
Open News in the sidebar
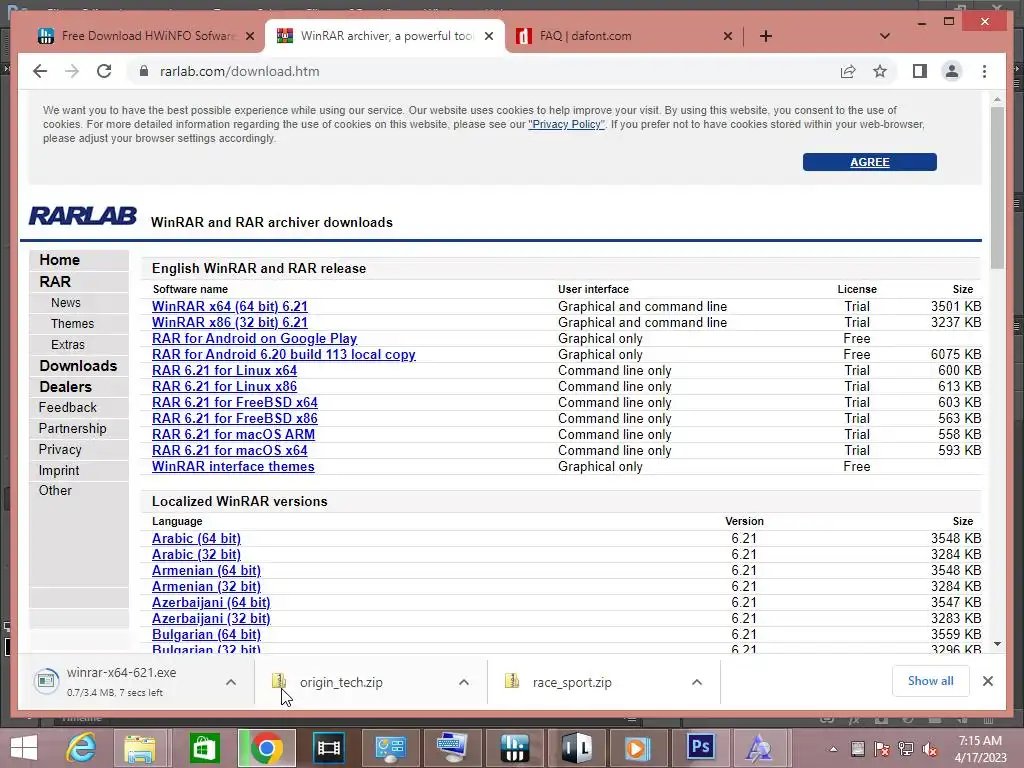[66, 302]
